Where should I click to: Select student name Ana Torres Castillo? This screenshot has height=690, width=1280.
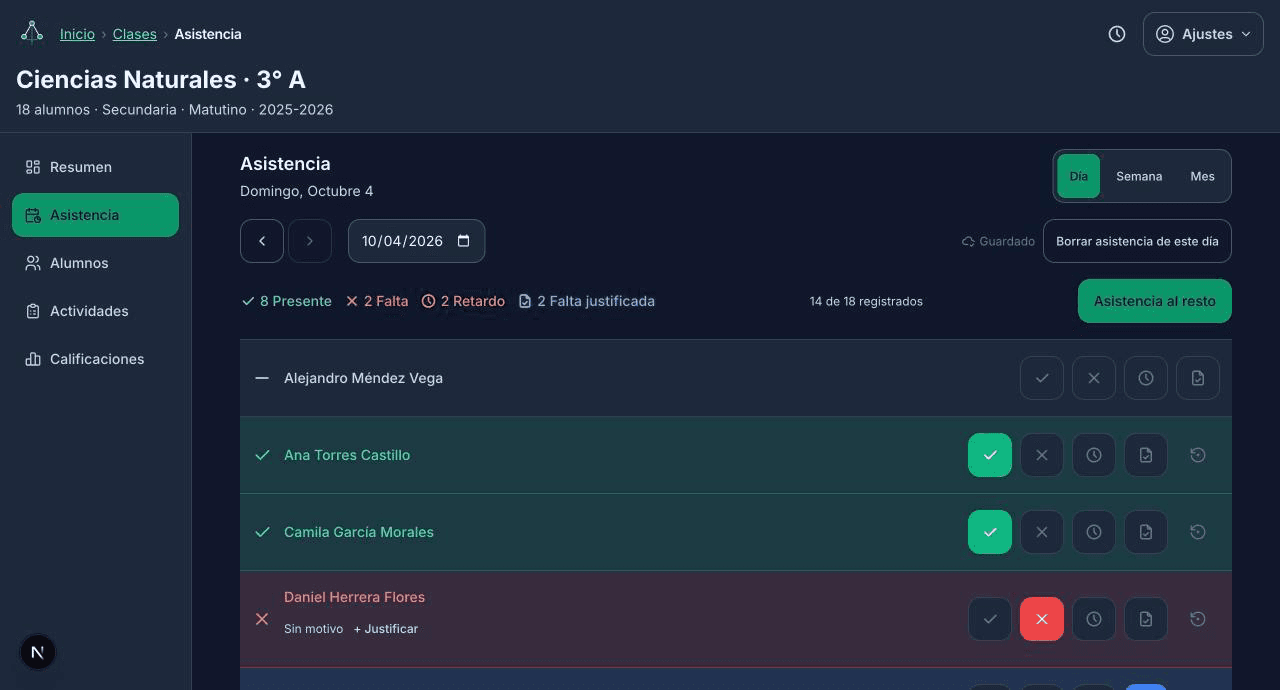coord(347,455)
